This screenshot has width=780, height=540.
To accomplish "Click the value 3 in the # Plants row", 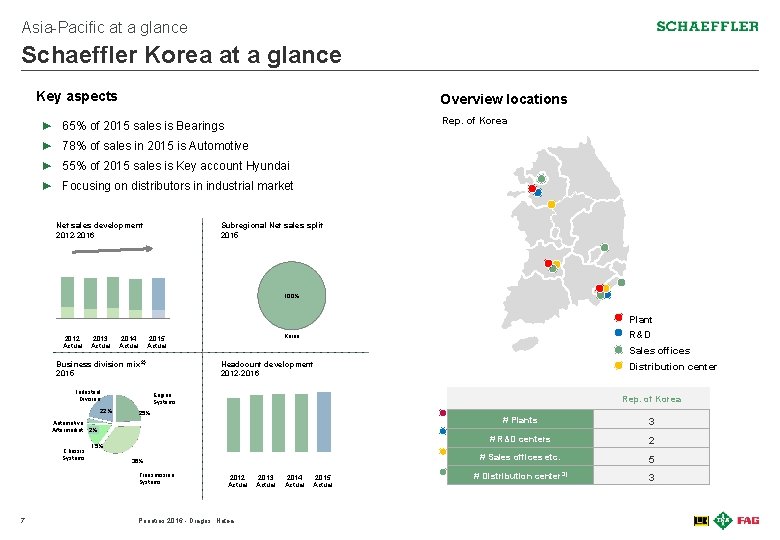I will pyautogui.click(x=651, y=422).
